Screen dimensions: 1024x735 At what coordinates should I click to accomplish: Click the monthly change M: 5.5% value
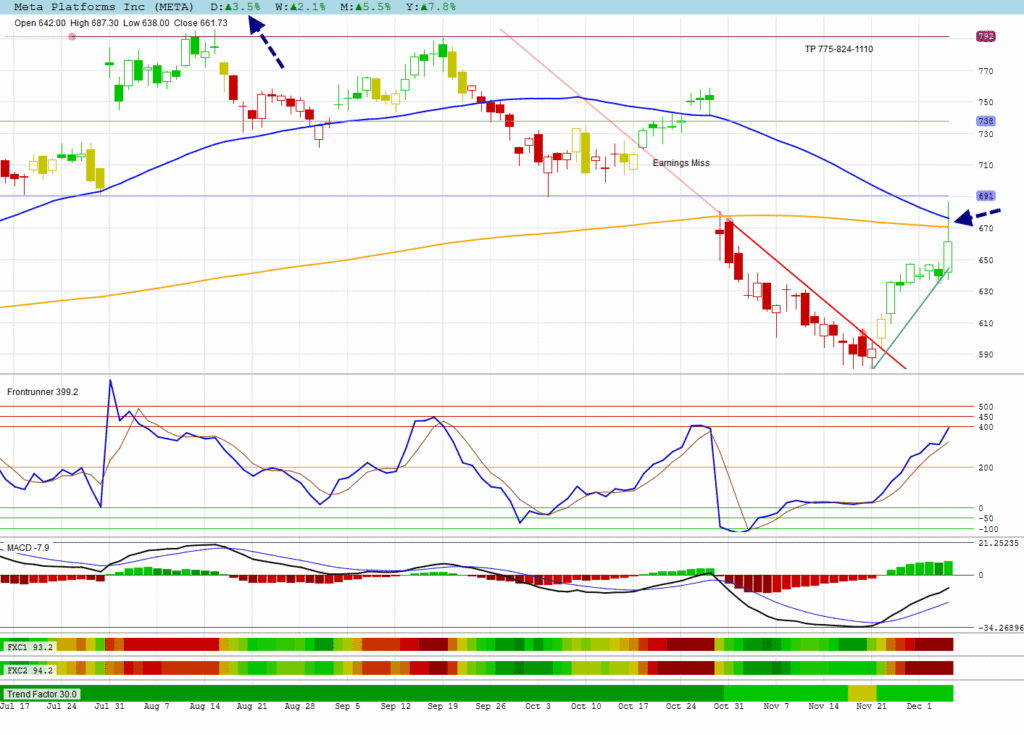[x=368, y=7]
